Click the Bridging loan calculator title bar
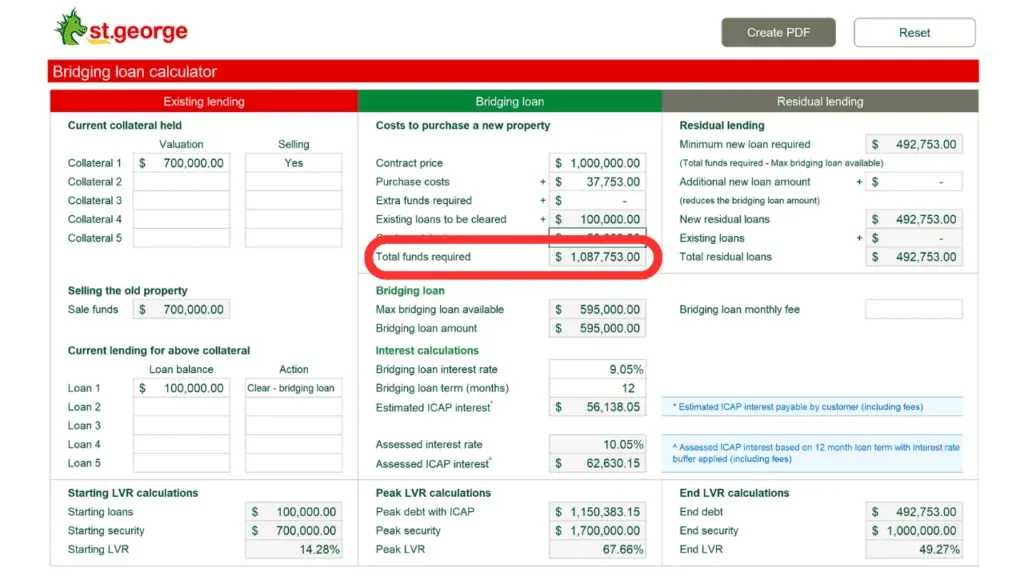 tap(513, 71)
